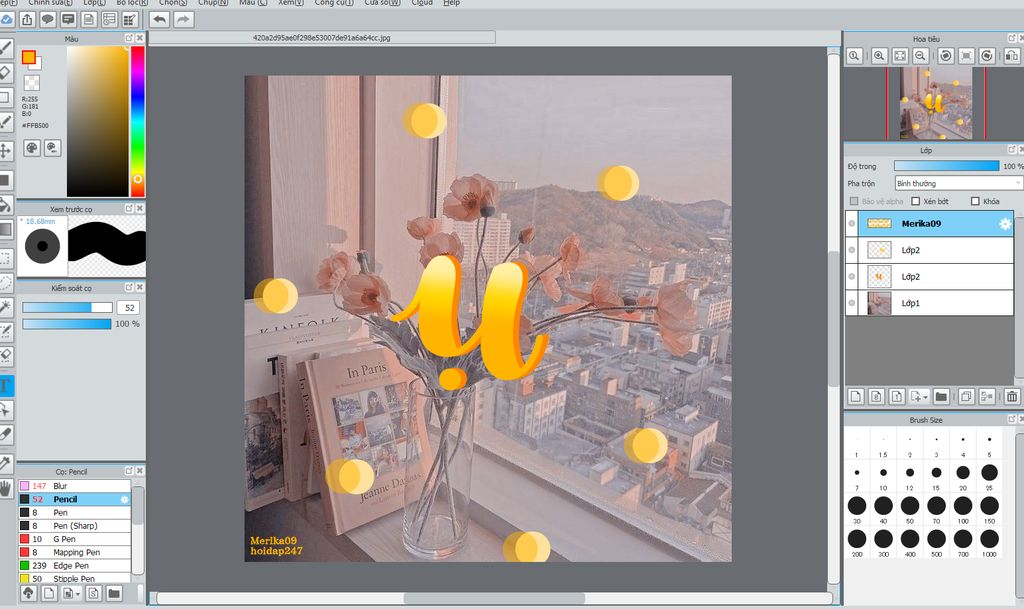Open add-layer dropdown arrow in layer panel
1024x609 pixels.
[x=925, y=397]
